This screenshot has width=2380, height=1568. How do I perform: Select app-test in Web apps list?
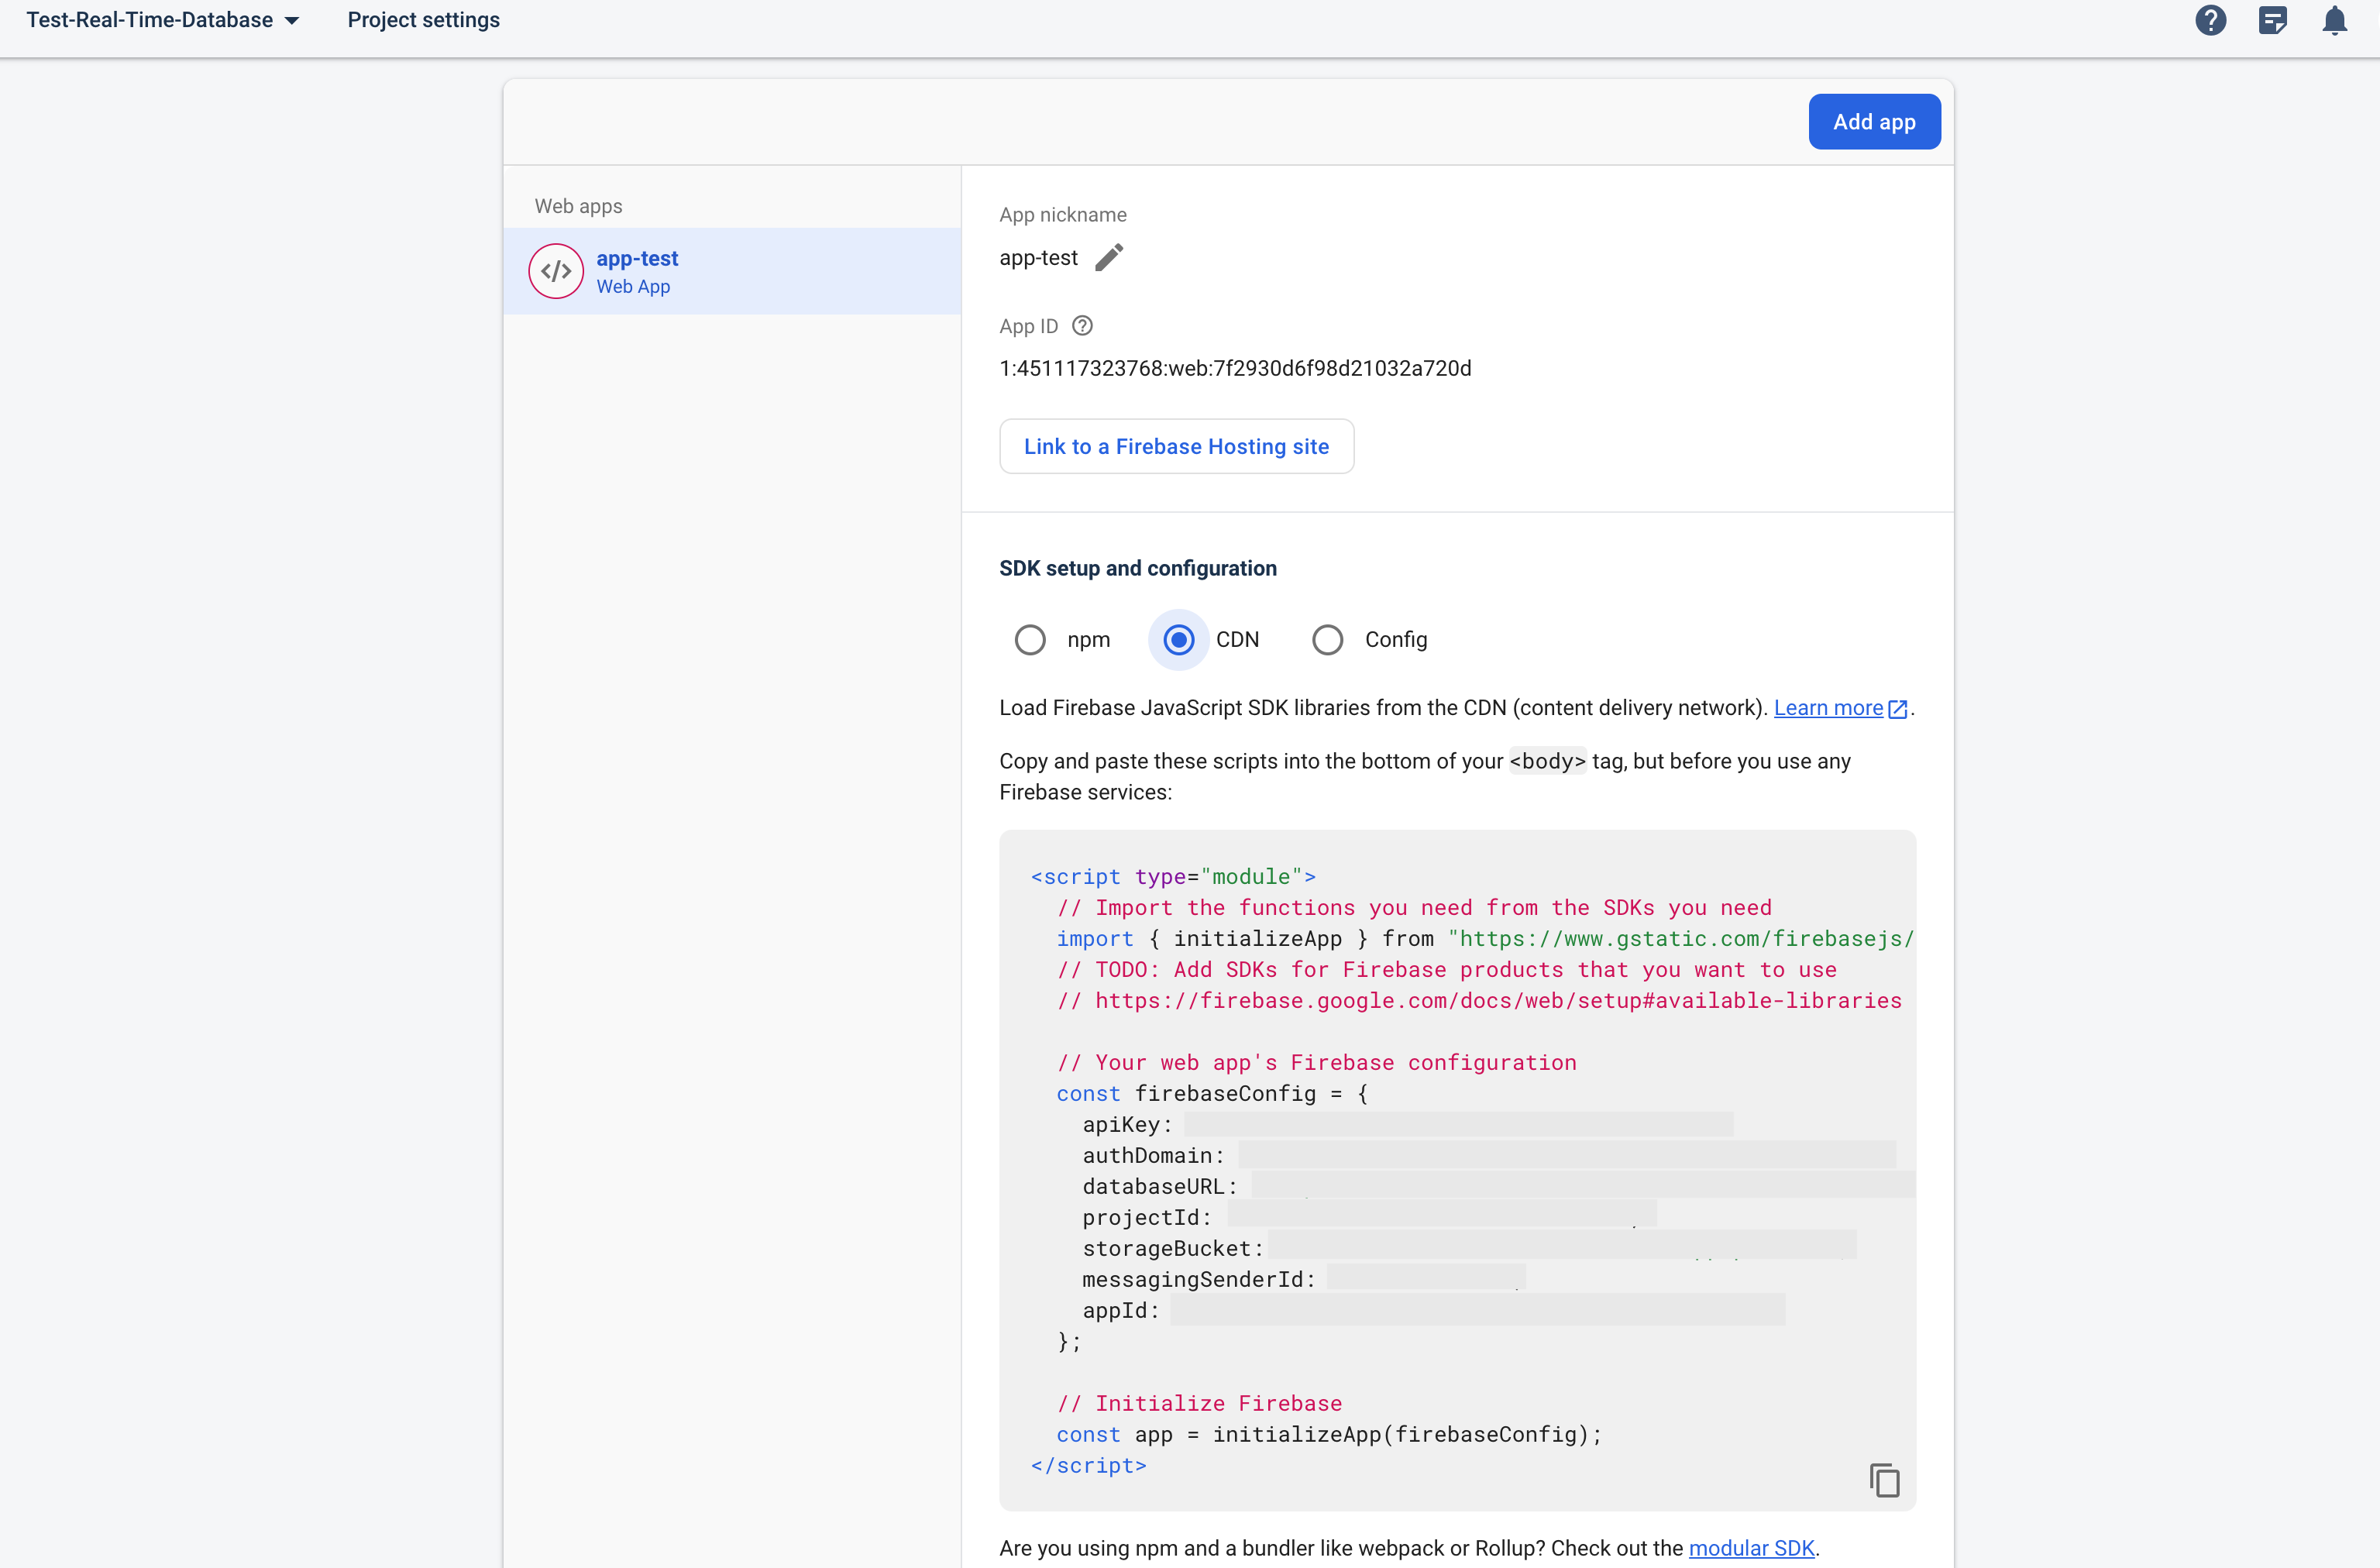point(732,271)
